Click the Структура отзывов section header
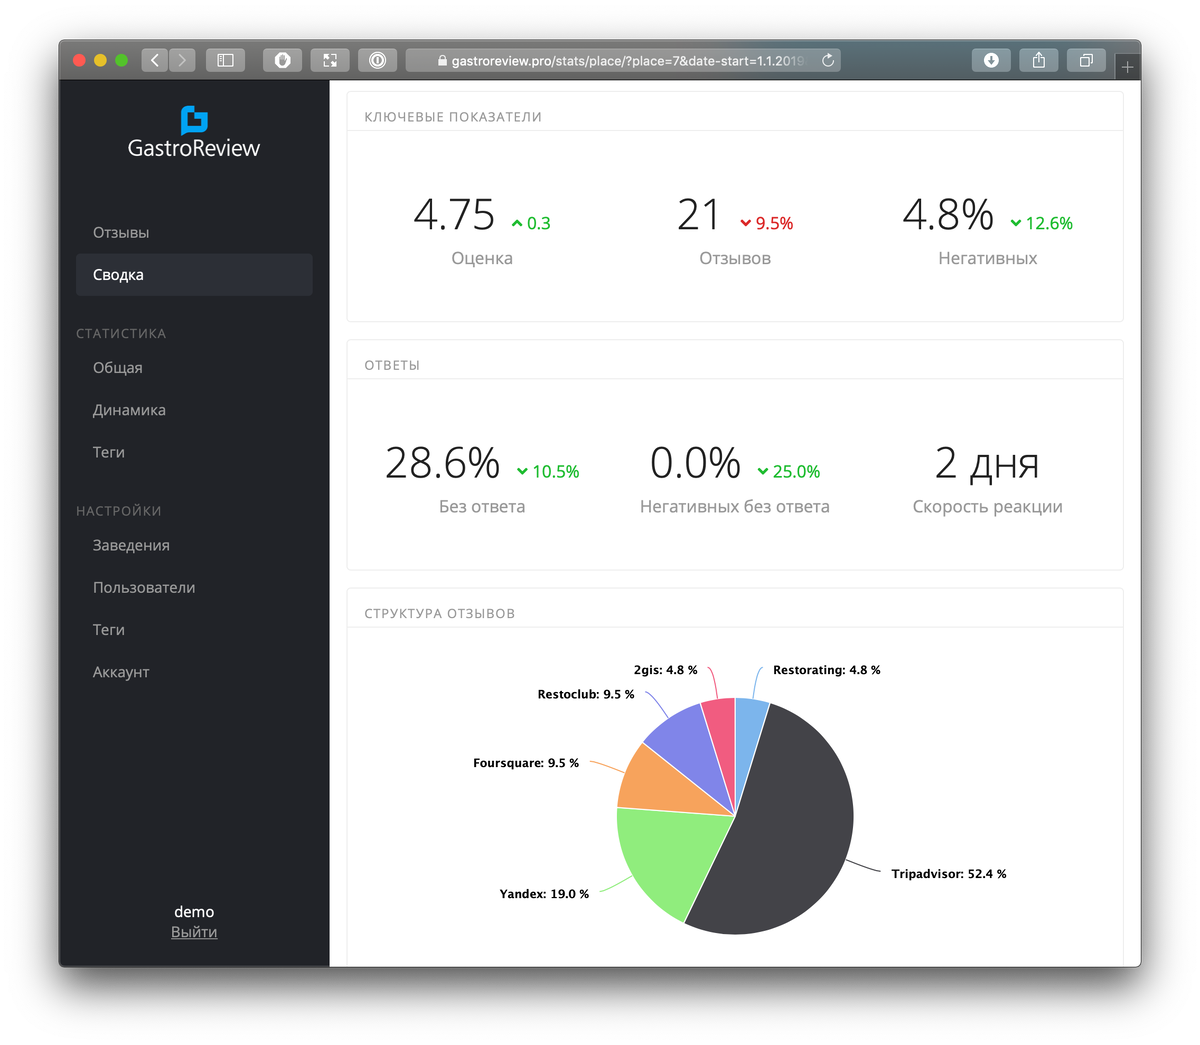 click(440, 613)
